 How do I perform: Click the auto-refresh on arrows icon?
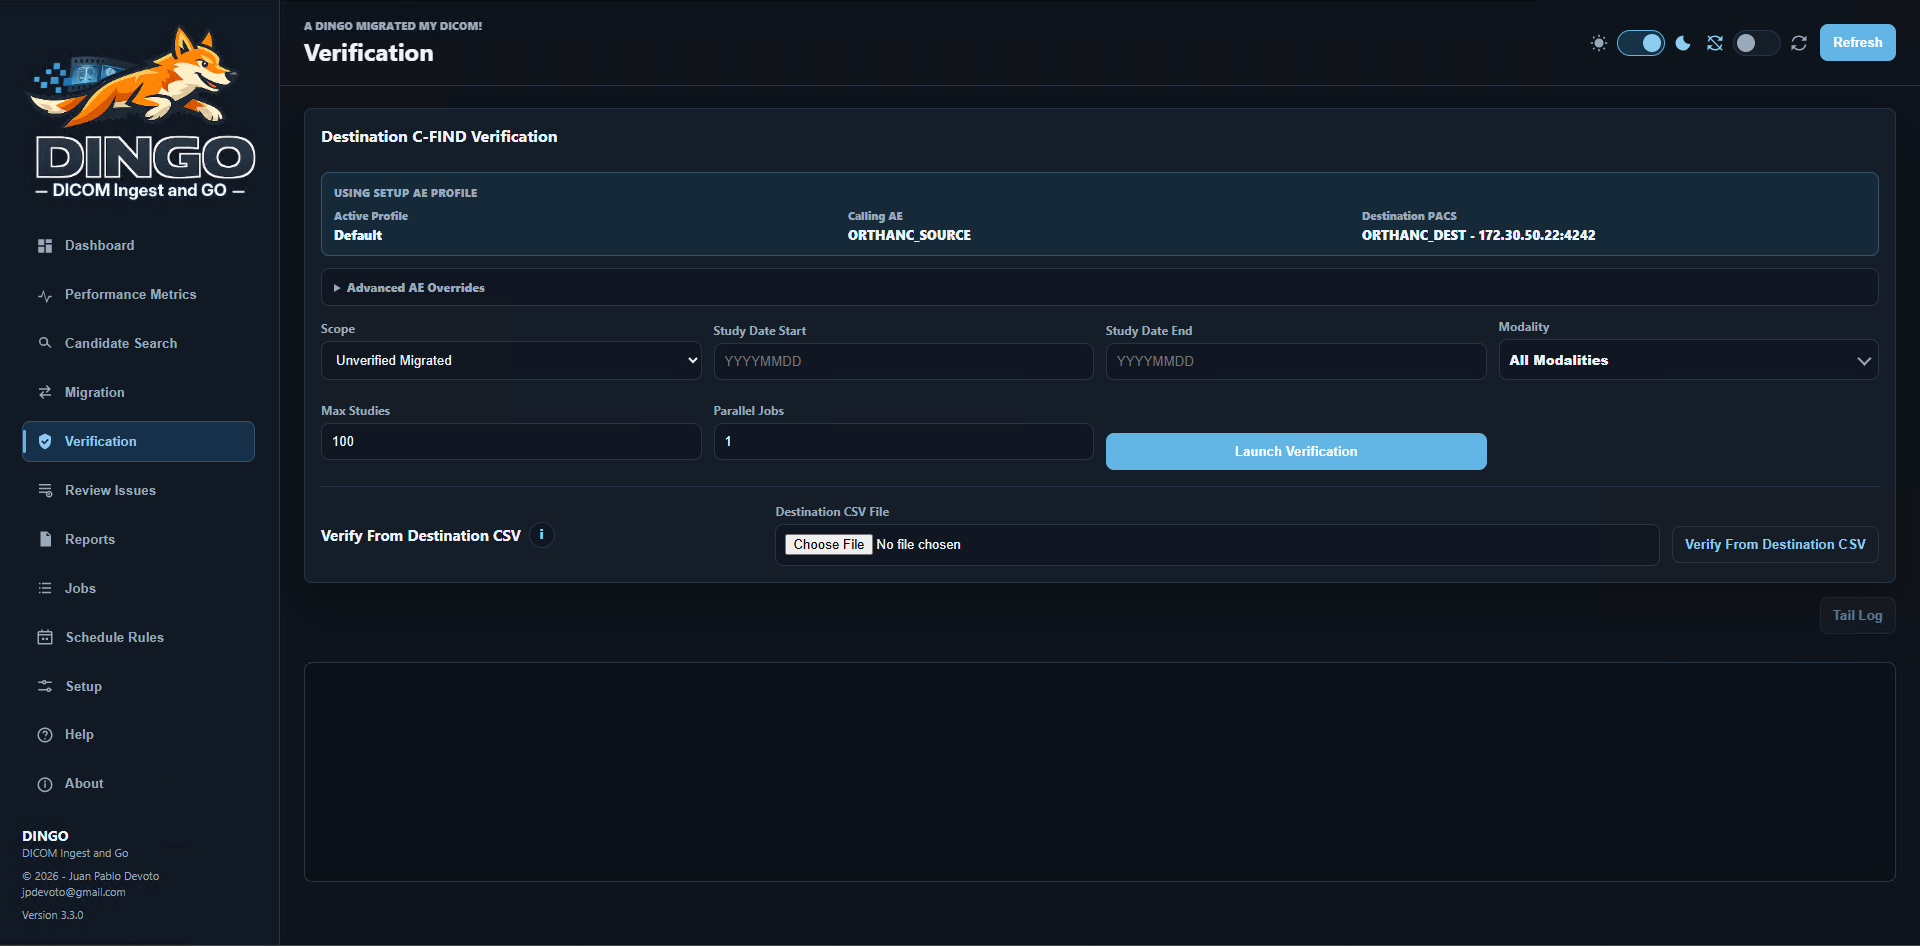coord(1799,43)
